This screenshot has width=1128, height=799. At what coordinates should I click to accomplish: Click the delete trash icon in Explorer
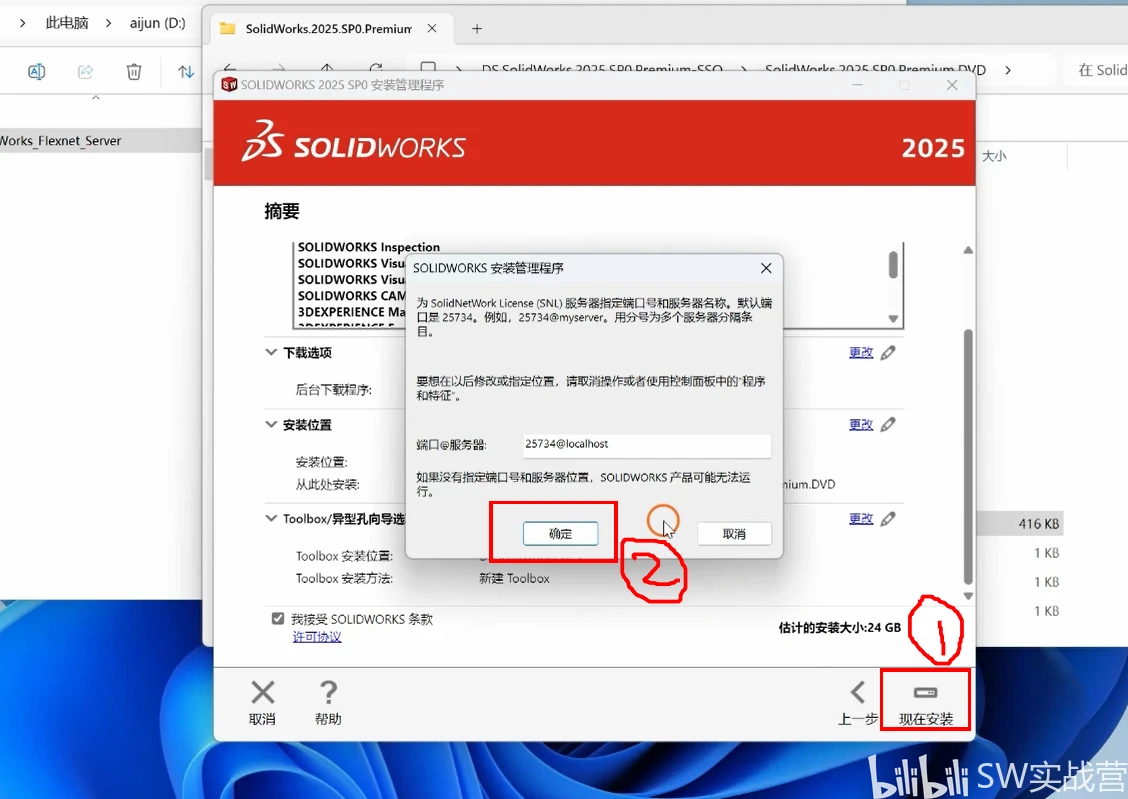[x=134, y=71]
